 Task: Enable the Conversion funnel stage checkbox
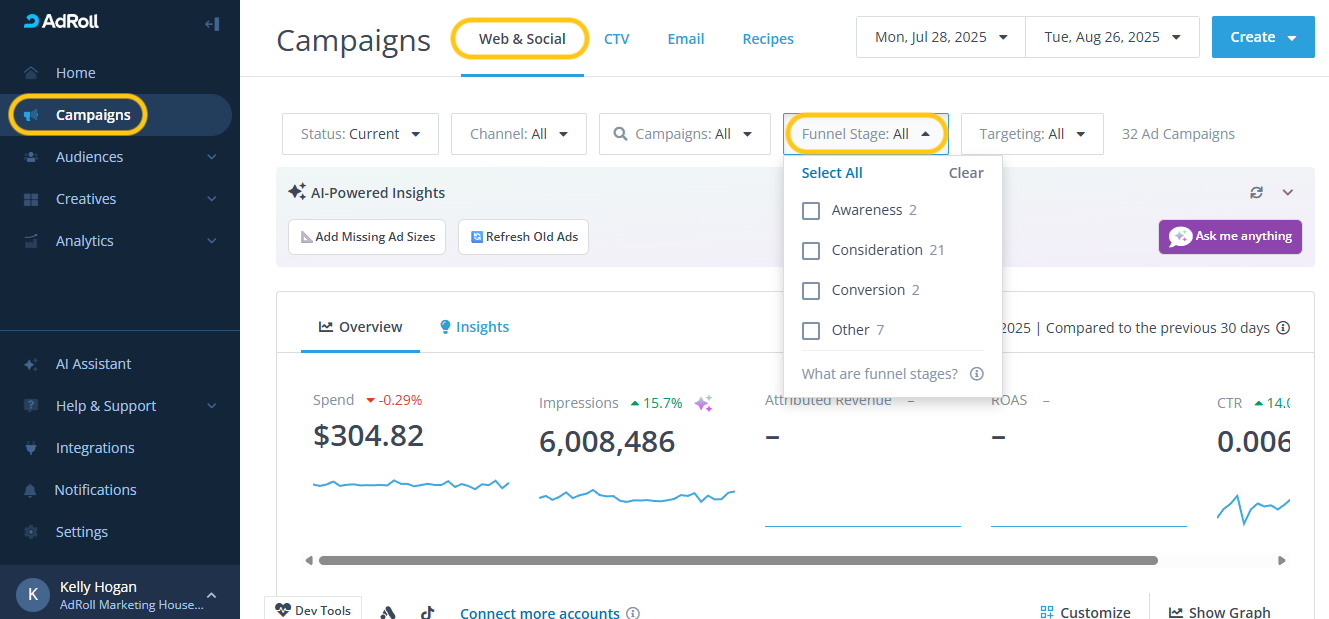coord(811,291)
